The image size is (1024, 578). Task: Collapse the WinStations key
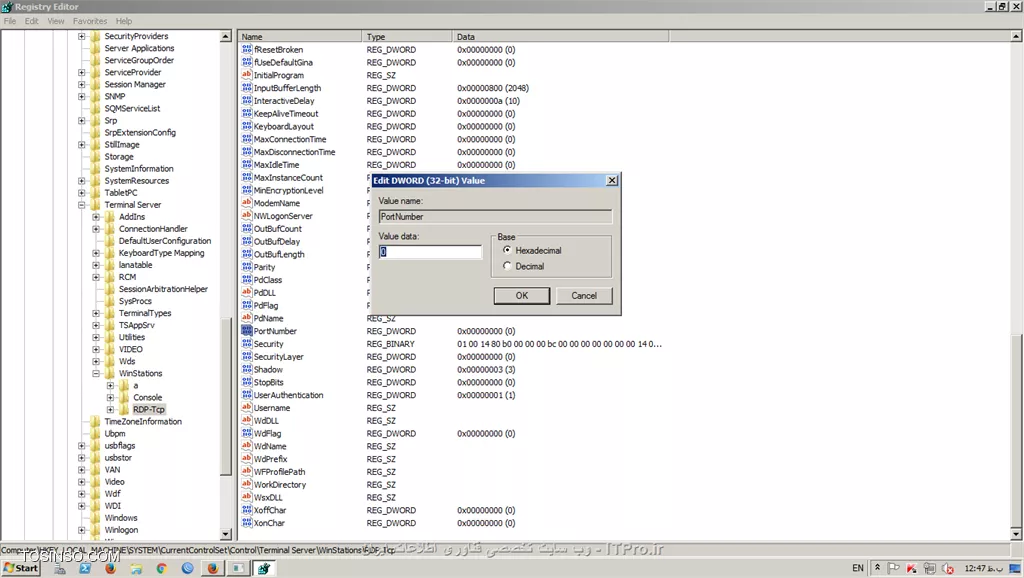pyautogui.click(x=96, y=373)
